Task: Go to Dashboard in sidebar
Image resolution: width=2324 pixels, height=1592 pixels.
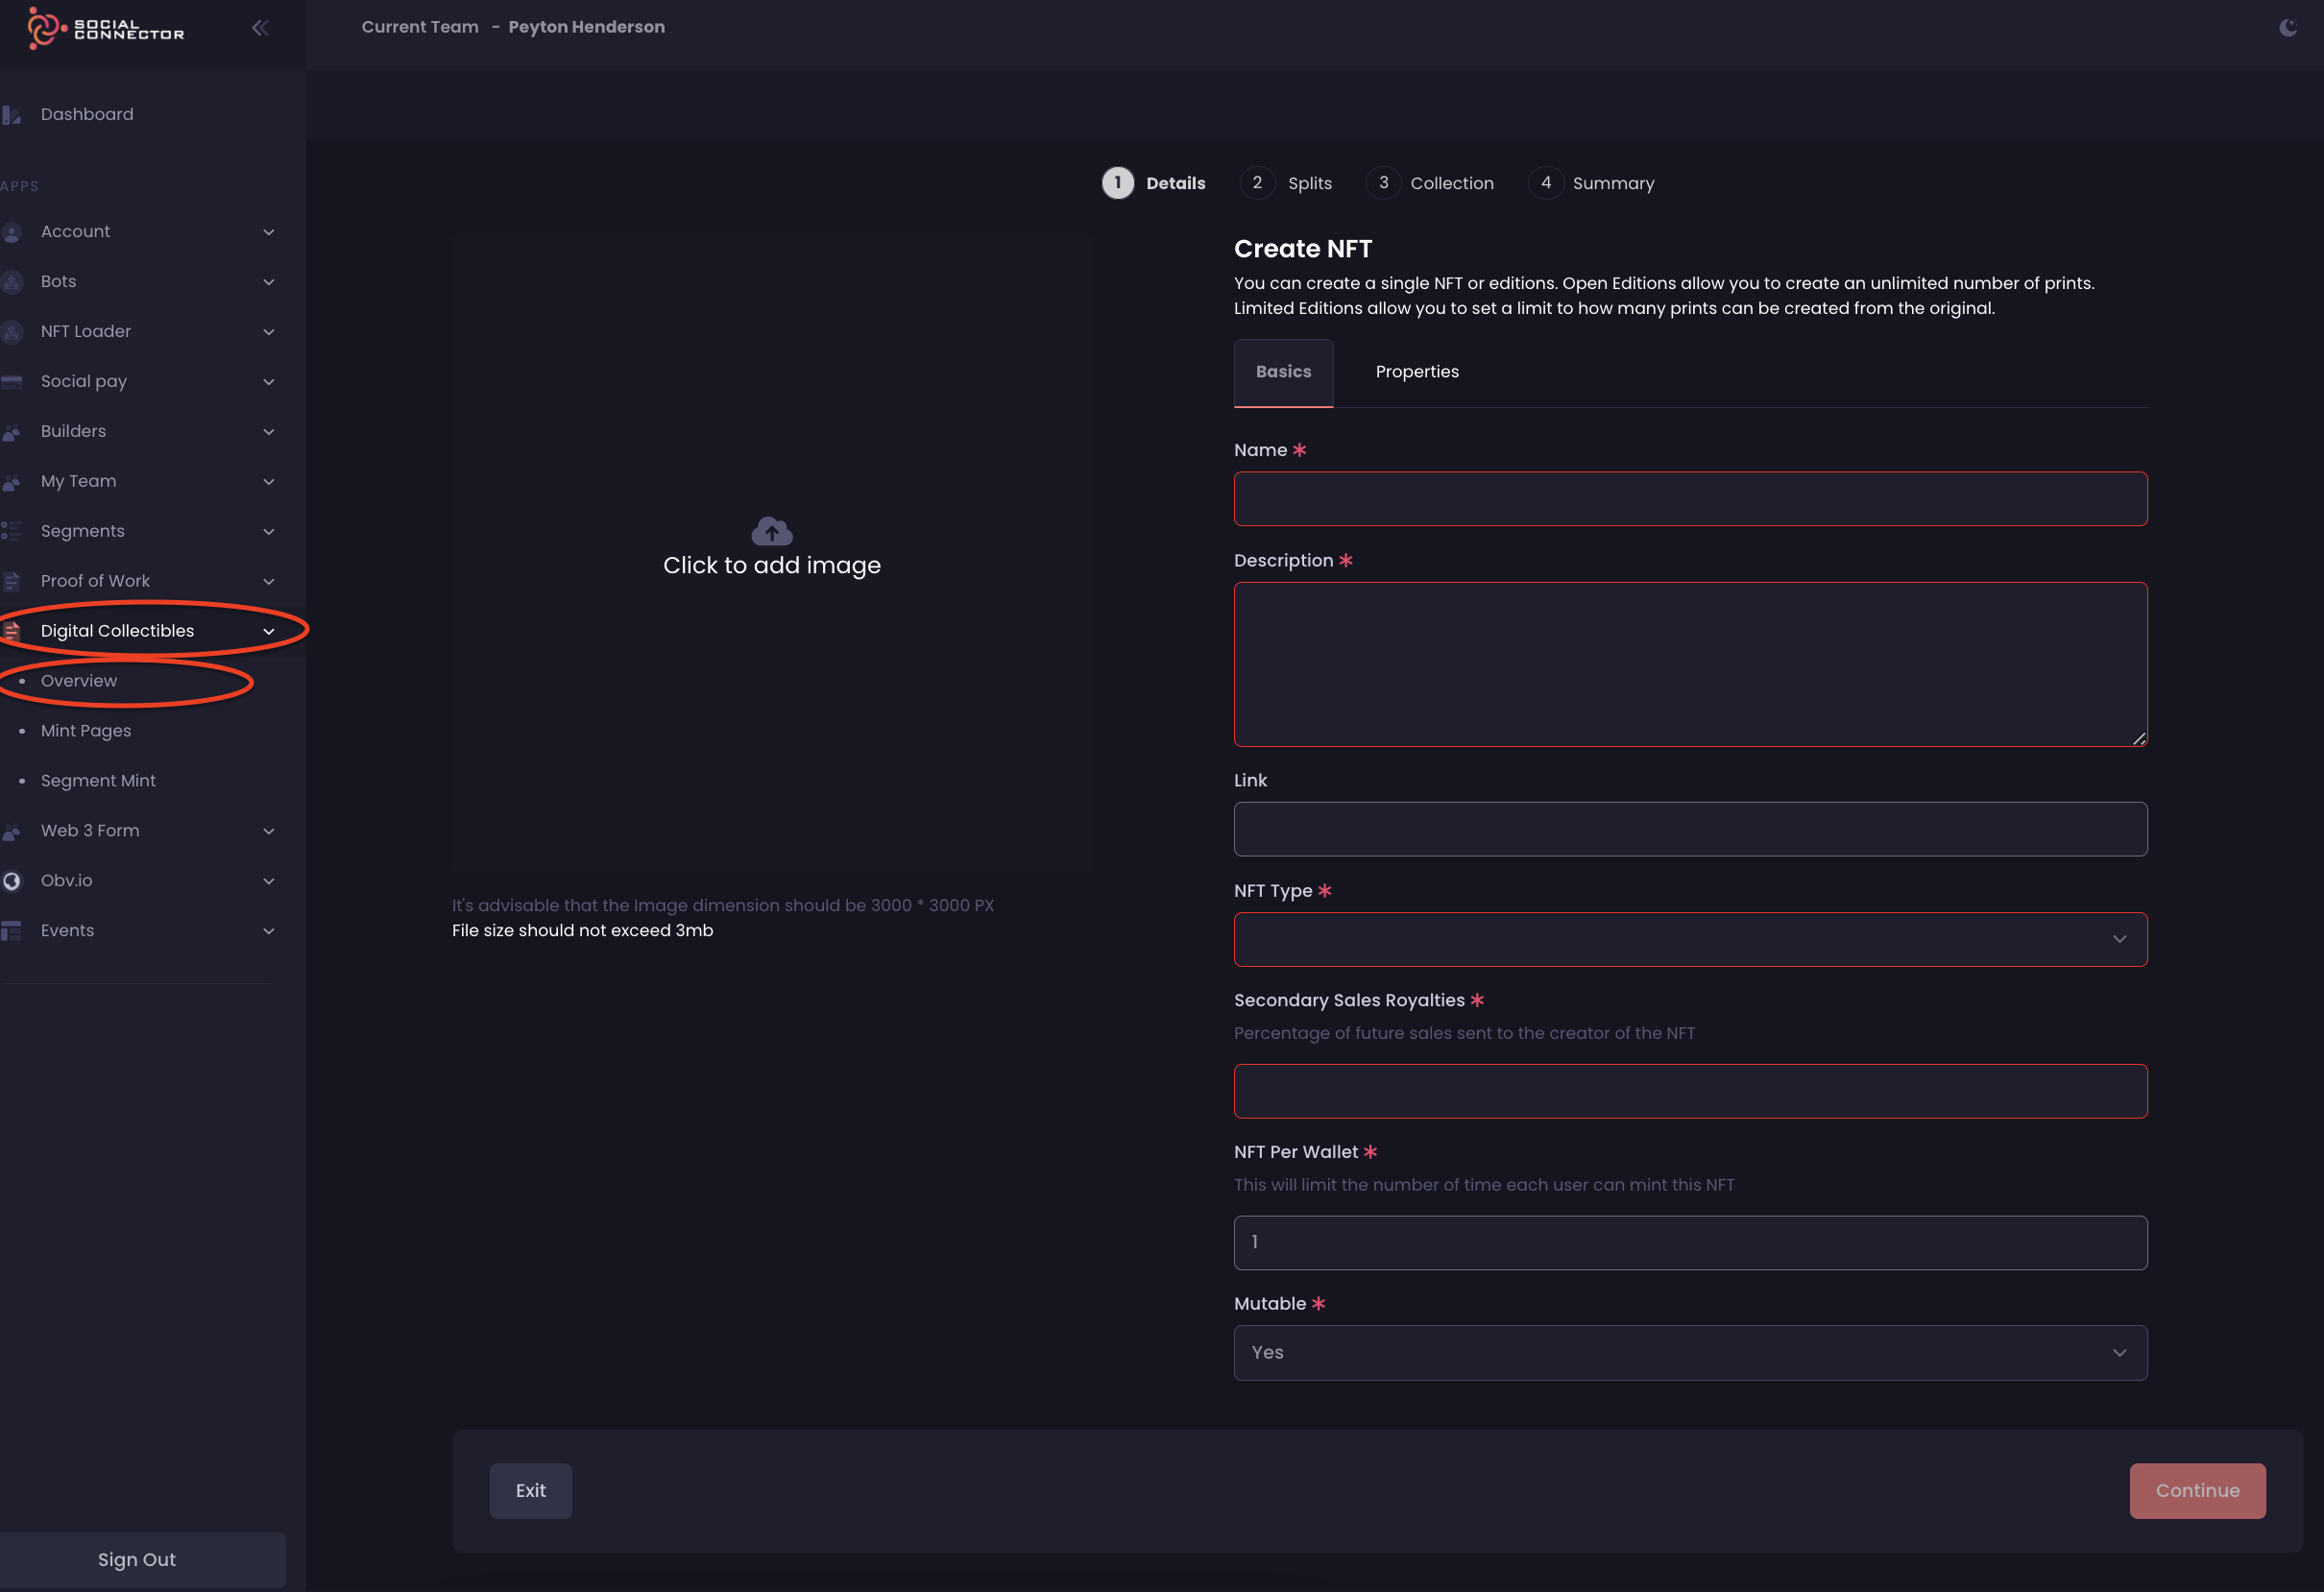Action: [x=87, y=114]
